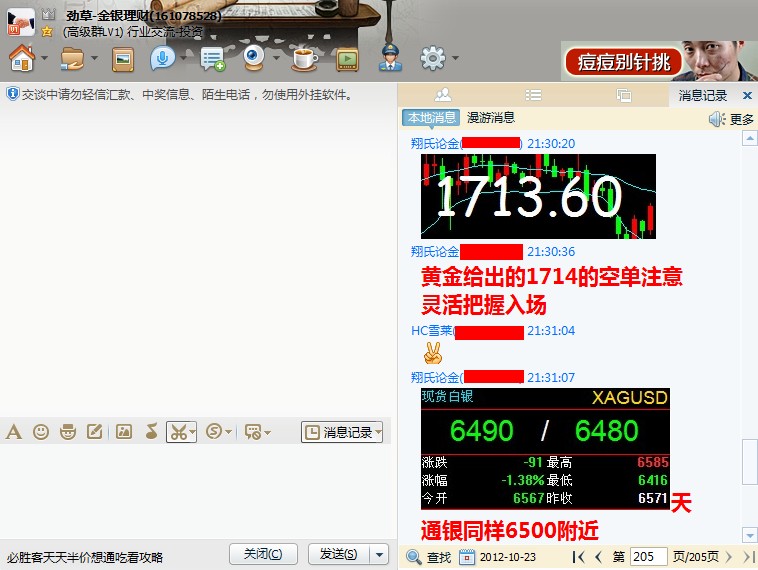The width and height of the screenshot is (758, 570).
Task: Expand the send button dropdown arrow
Action: (380, 554)
